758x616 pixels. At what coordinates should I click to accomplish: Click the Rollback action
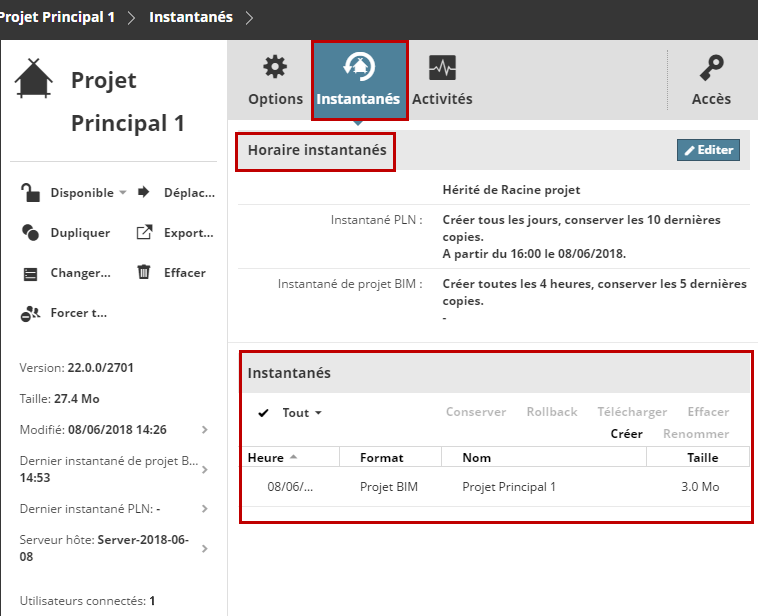pos(552,412)
